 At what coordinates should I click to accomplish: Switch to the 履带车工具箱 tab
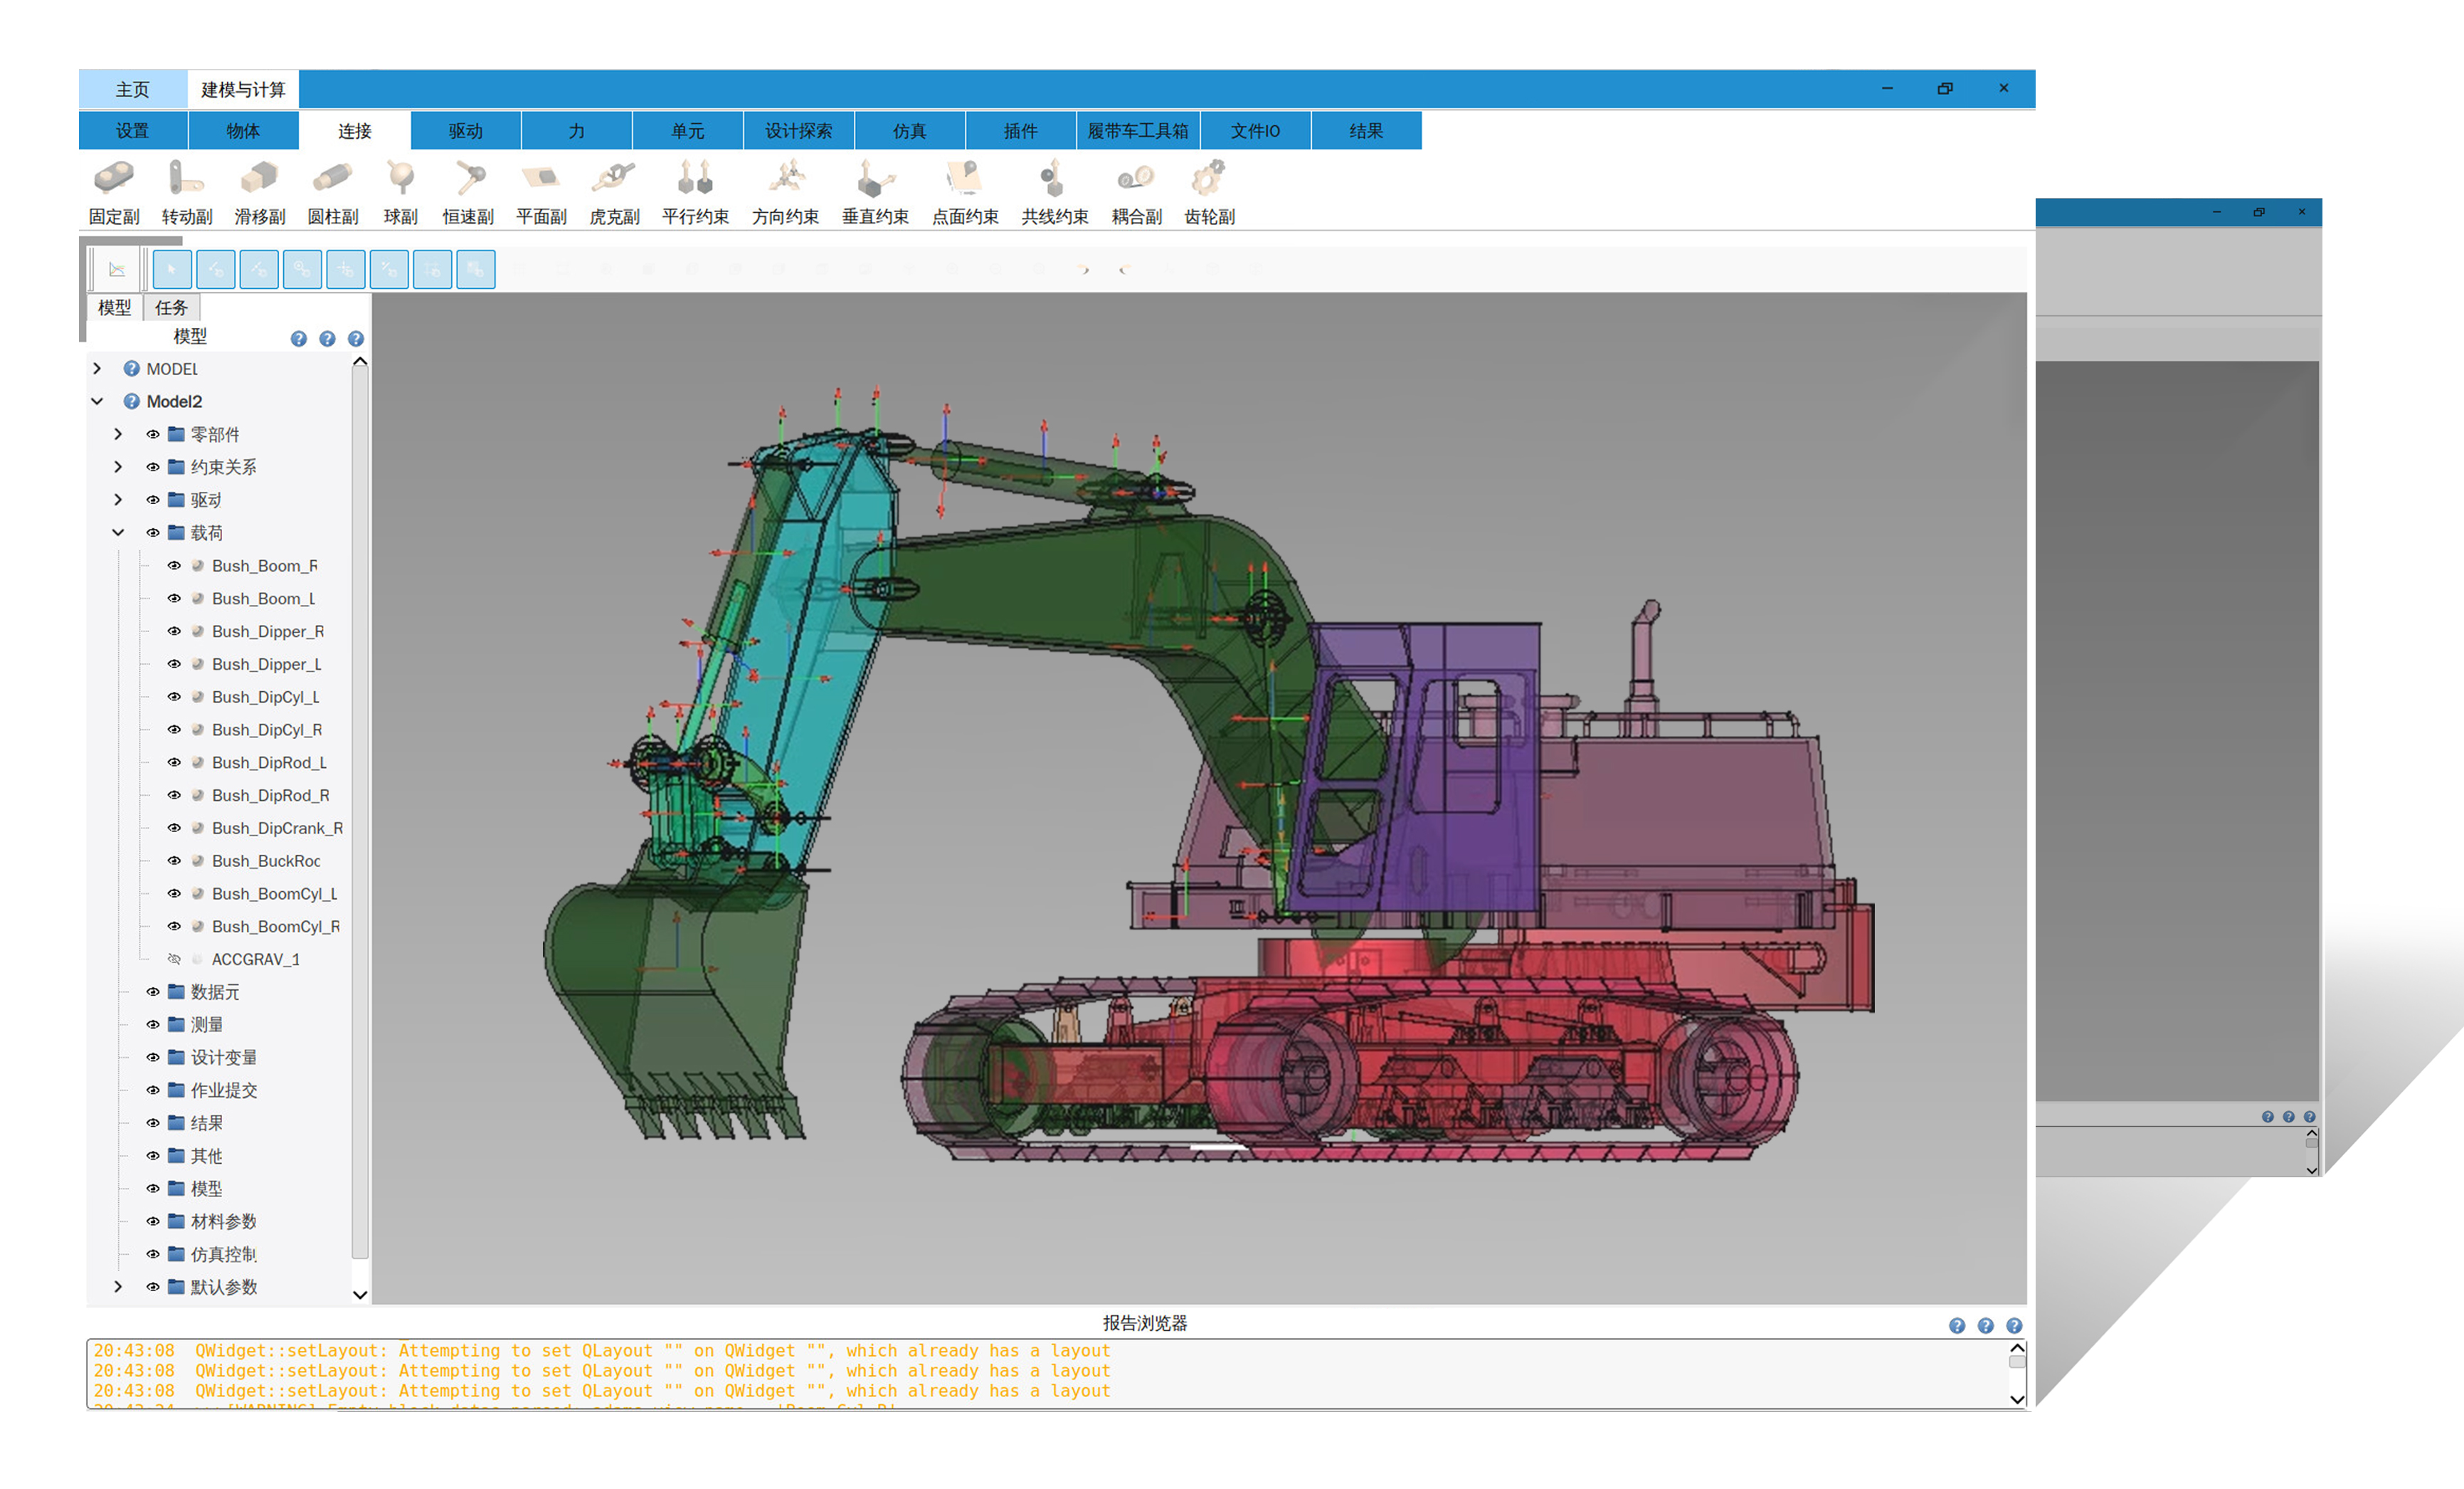click(x=1137, y=131)
